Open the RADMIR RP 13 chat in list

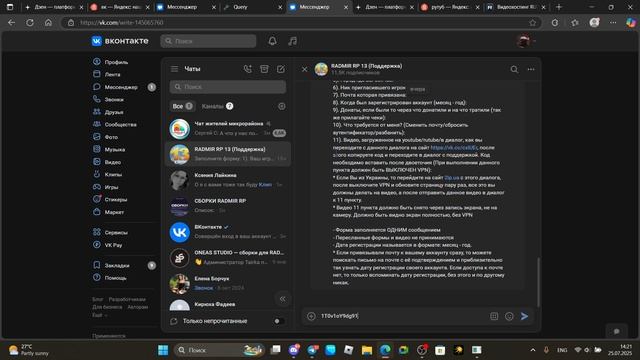228,154
